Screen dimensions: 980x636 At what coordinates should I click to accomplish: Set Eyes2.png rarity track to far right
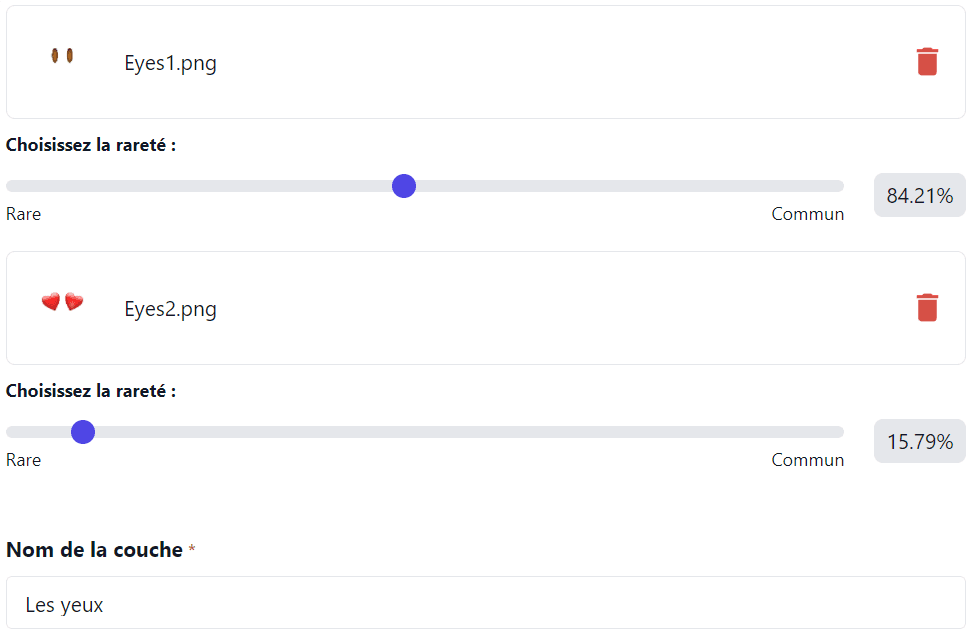click(839, 432)
